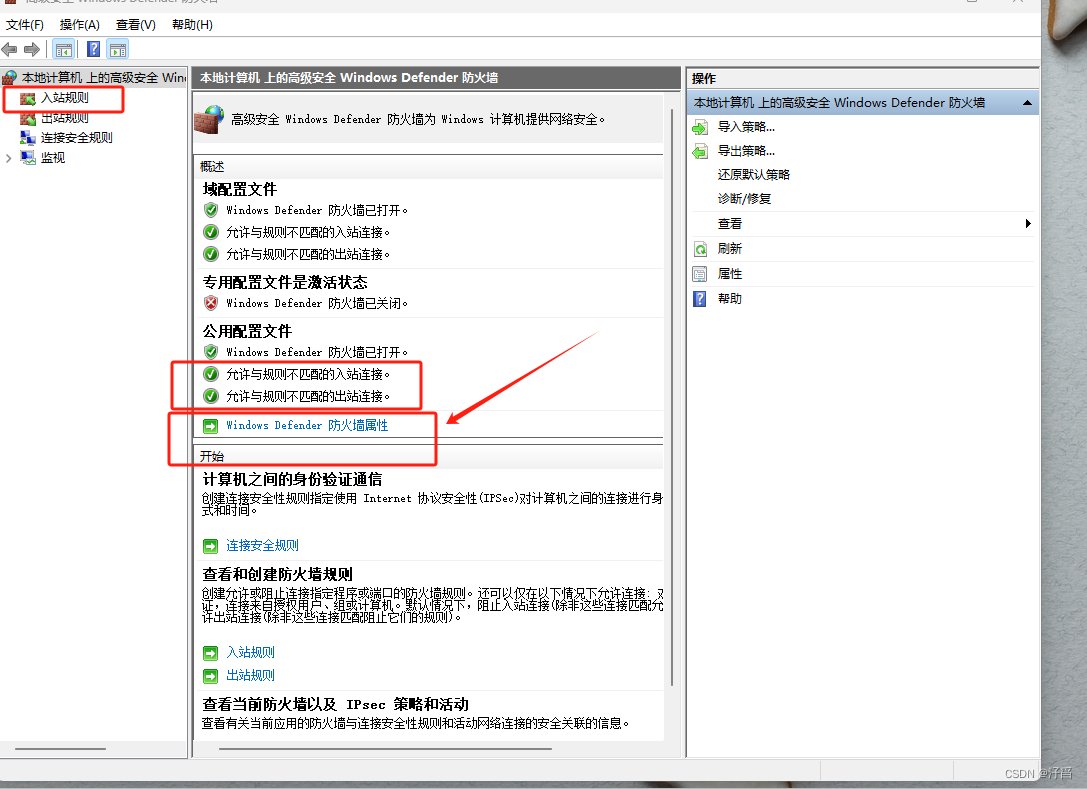Open the 帮助(H) menu
The image size is (1087, 789).
pos(192,25)
